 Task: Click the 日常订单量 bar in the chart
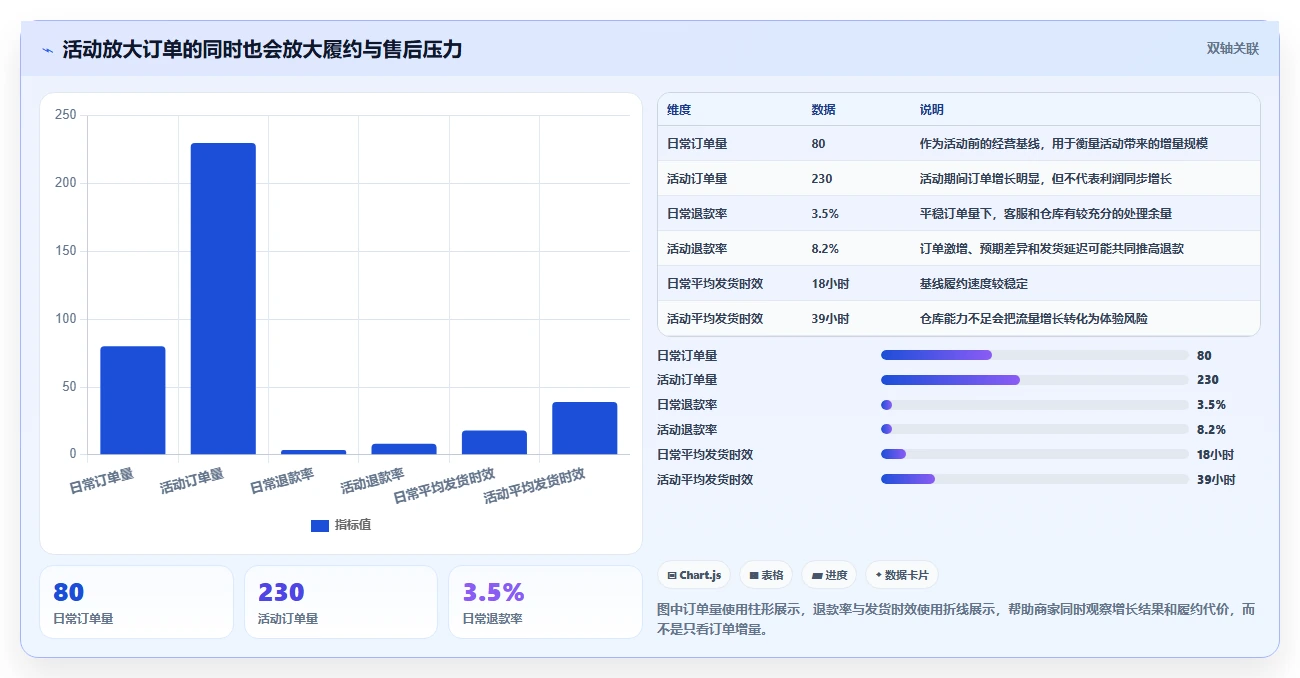pyautogui.click(x=133, y=400)
